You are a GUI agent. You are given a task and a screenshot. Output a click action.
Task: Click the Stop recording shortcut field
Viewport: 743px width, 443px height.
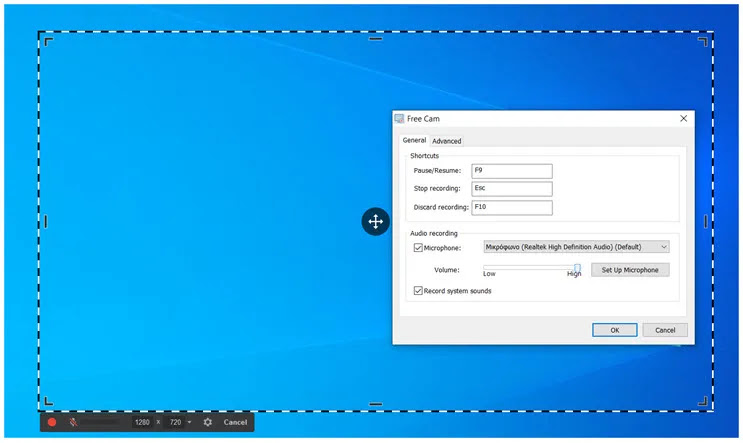pos(512,189)
